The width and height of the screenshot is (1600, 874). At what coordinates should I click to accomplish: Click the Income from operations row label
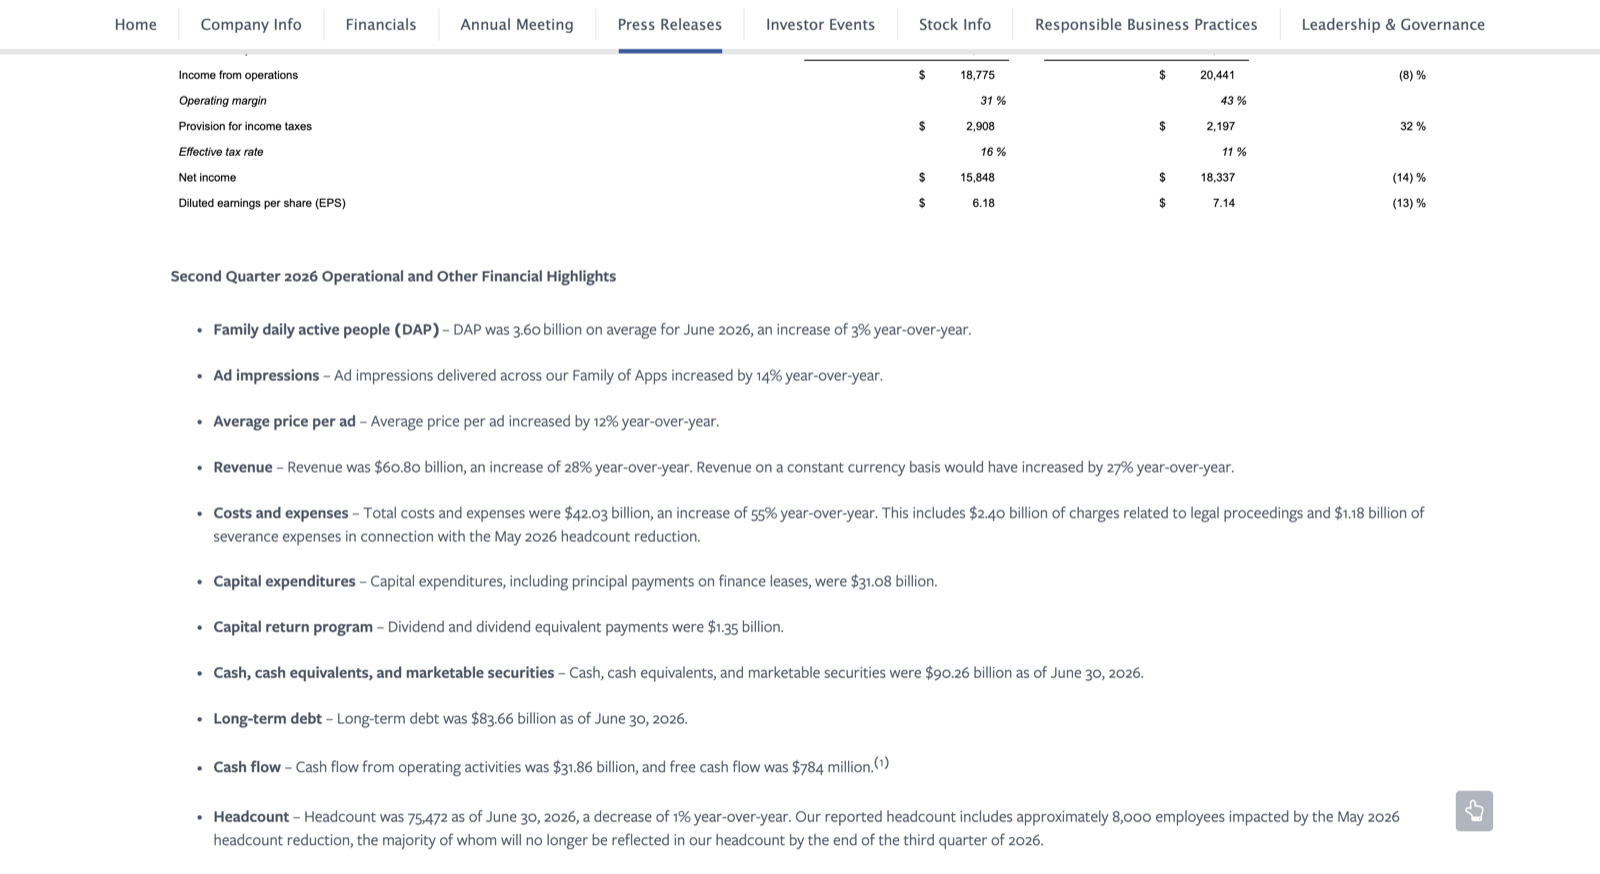[x=238, y=75]
